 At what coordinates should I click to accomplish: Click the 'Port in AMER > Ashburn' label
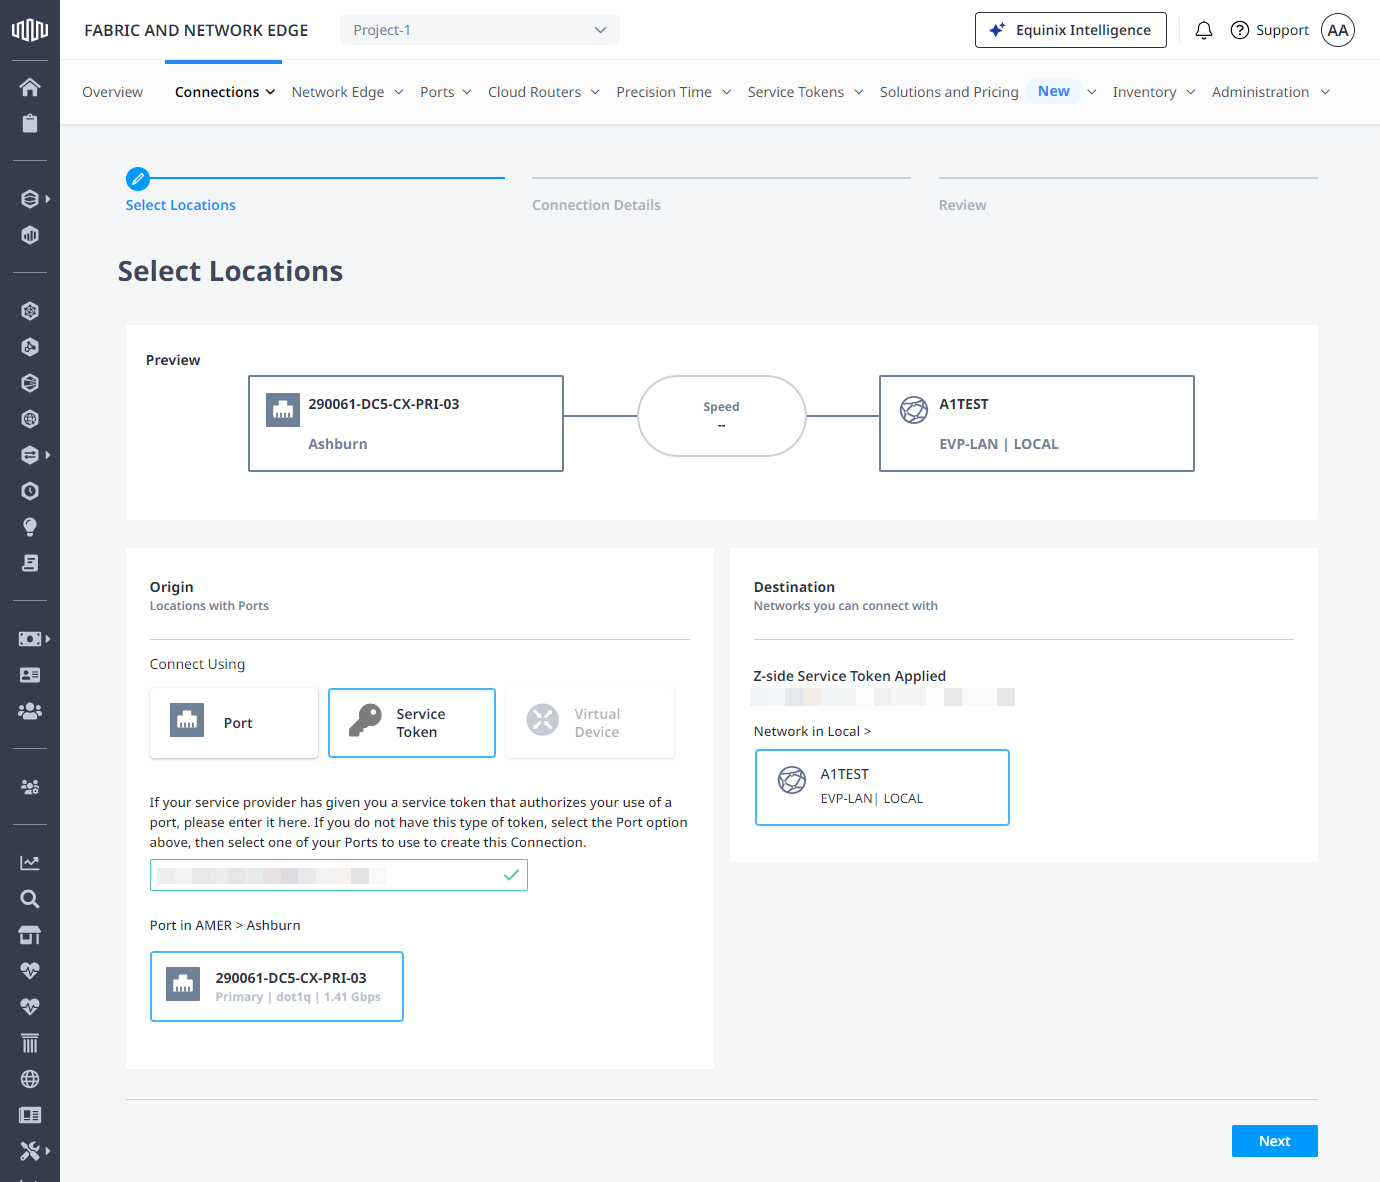point(225,925)
